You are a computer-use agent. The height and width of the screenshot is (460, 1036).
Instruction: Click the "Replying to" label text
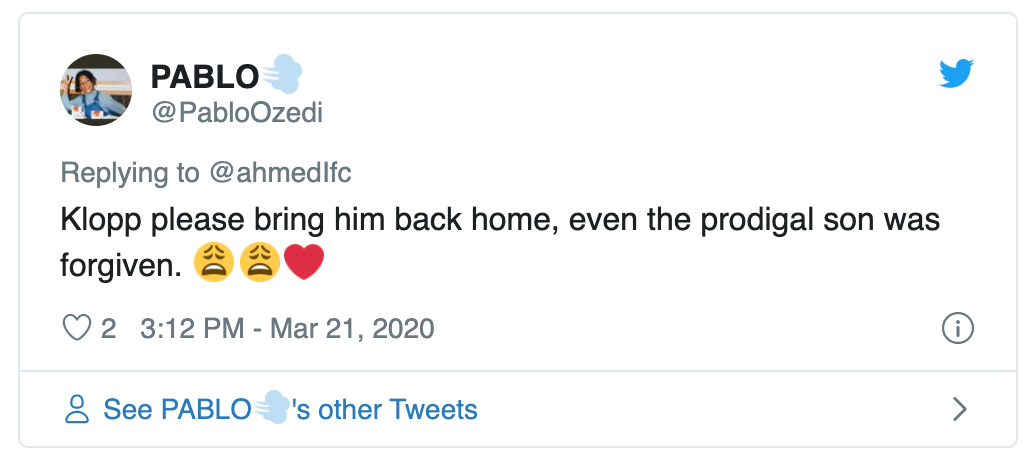point(130,172)
